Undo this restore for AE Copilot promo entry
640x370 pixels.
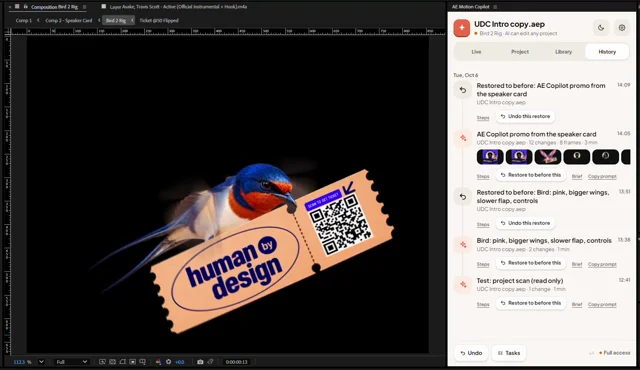(x=525, y=117)
